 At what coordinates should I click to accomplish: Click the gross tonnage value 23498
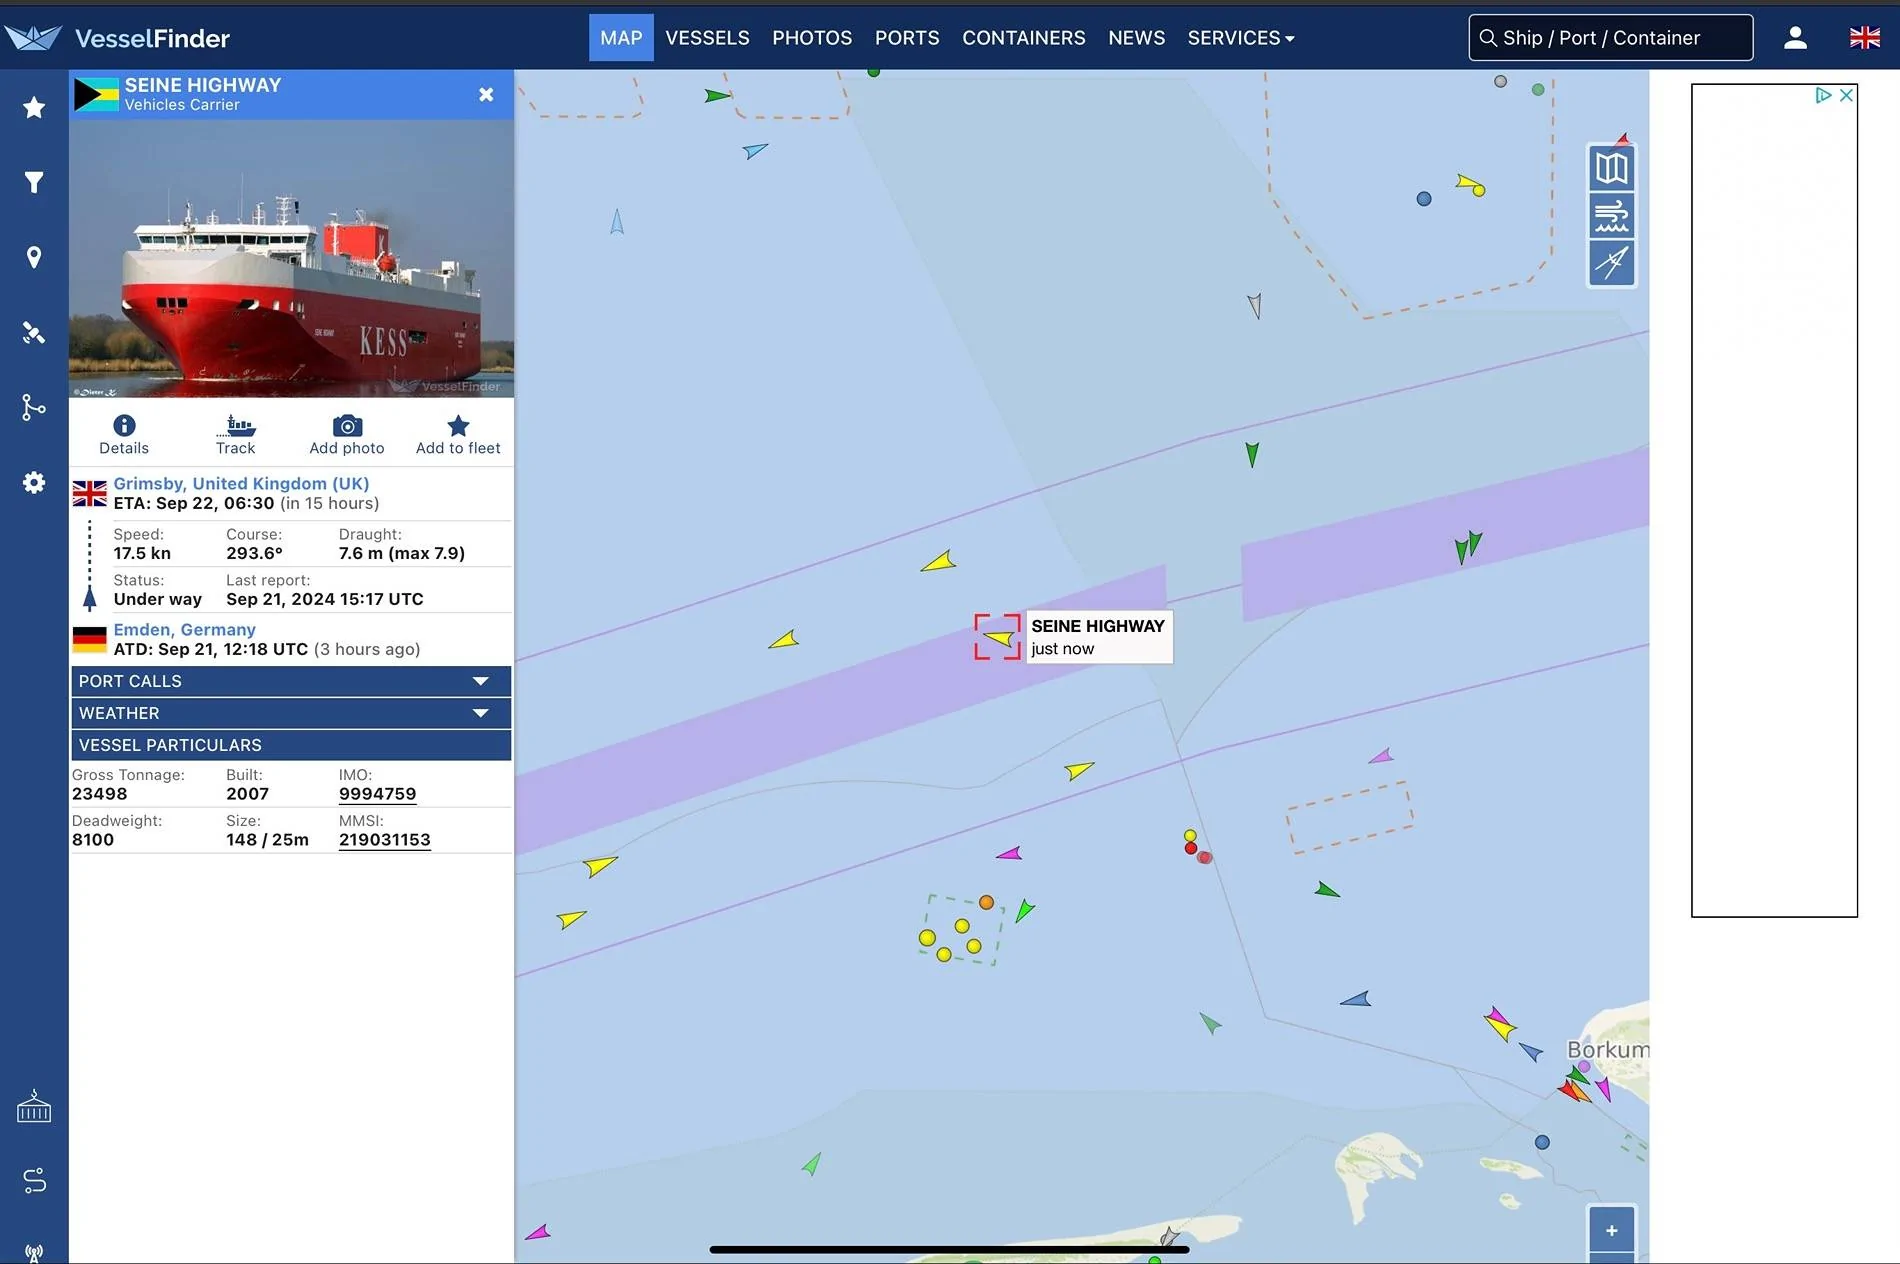[100, 794]
